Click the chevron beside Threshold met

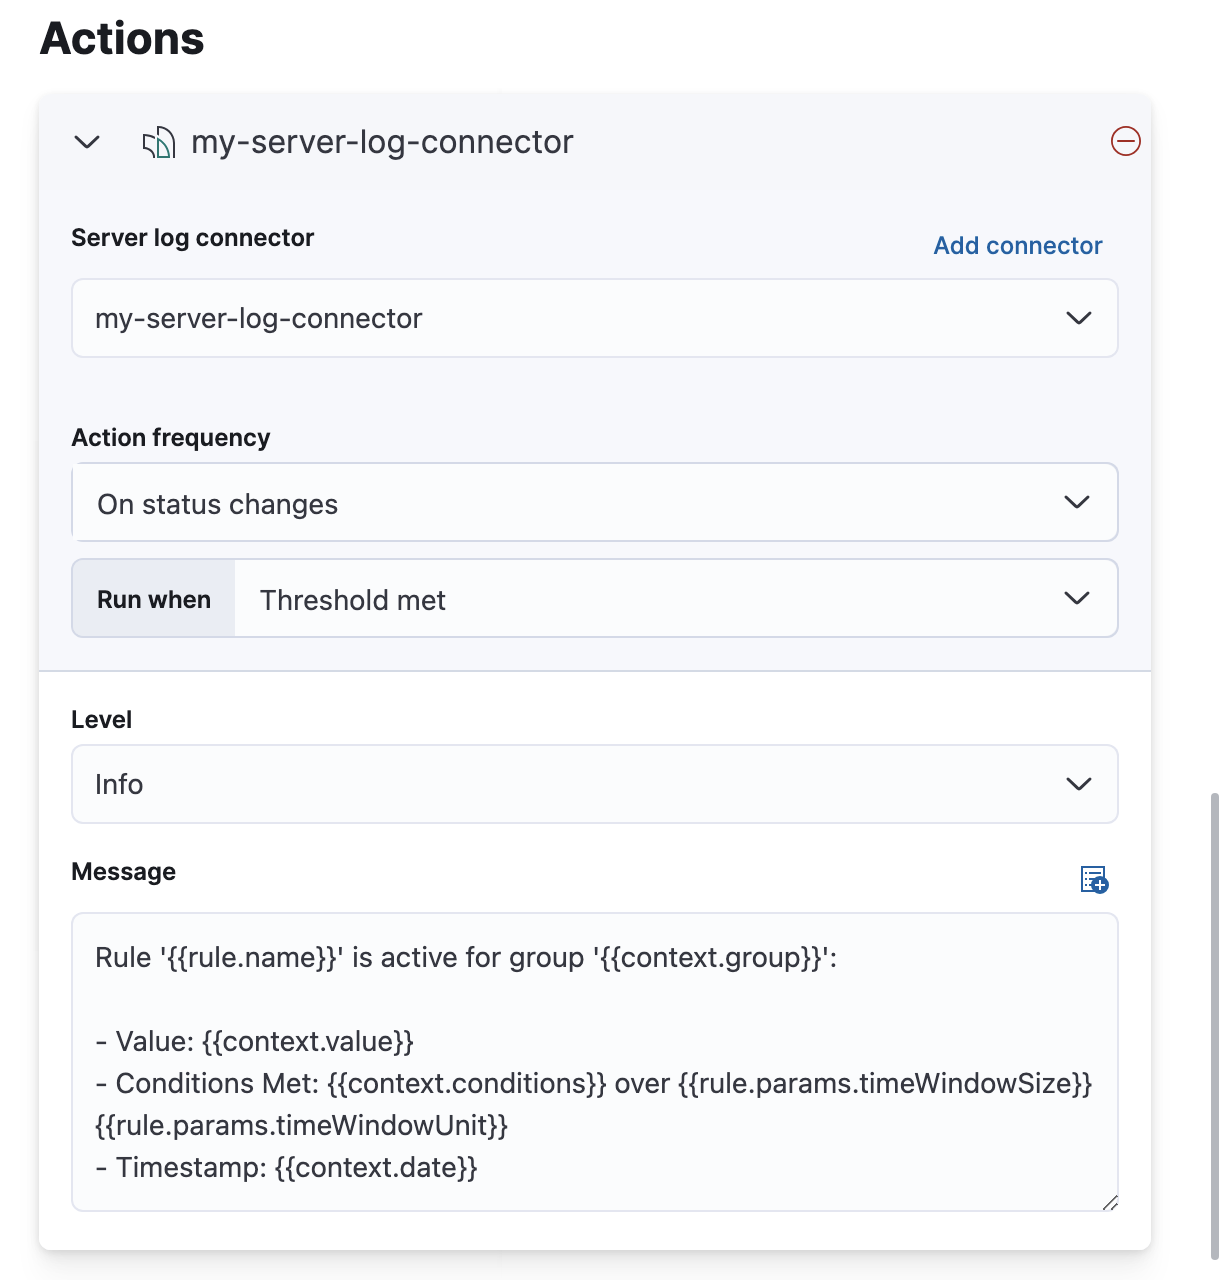pyautogui.click(x=1077, y=598)
